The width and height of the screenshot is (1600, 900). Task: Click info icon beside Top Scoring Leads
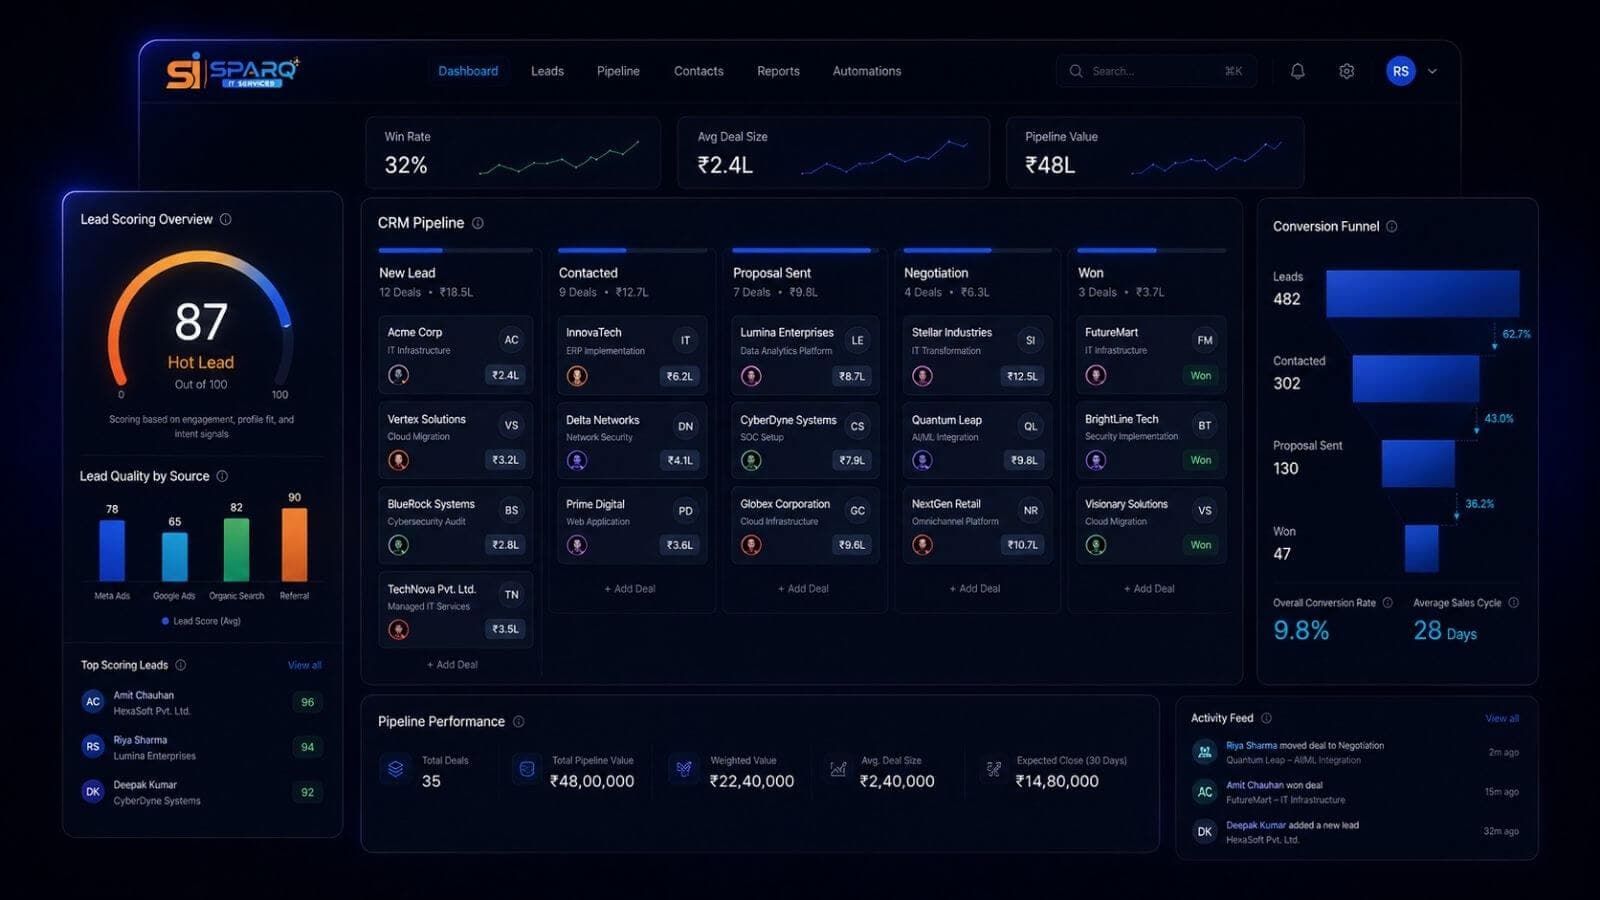point(181,665)
